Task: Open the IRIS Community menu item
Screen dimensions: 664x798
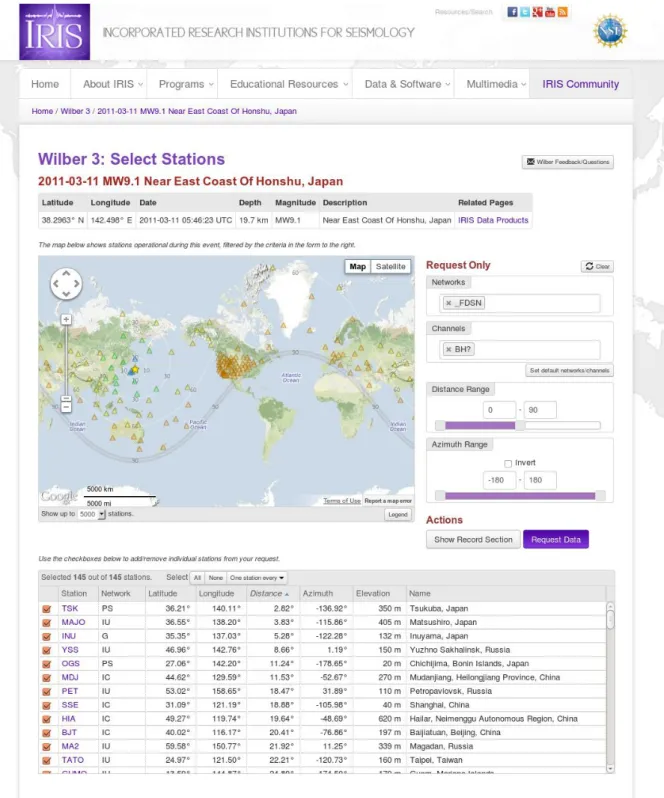Action: point(581,84)
